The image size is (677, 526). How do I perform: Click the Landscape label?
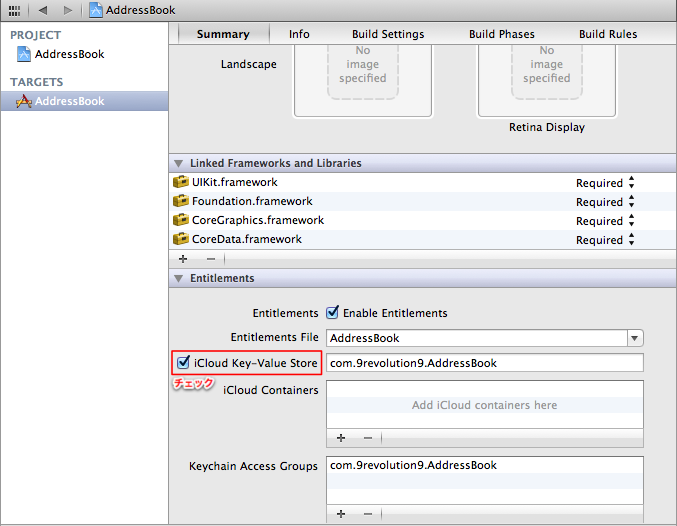point(249,64)
